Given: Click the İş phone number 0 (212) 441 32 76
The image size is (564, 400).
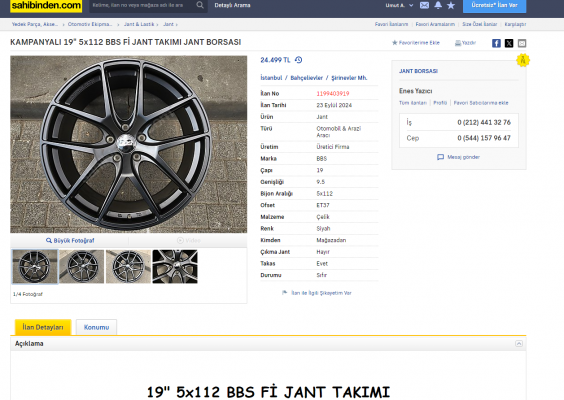Looking at the screenshot, I should 484,122.
